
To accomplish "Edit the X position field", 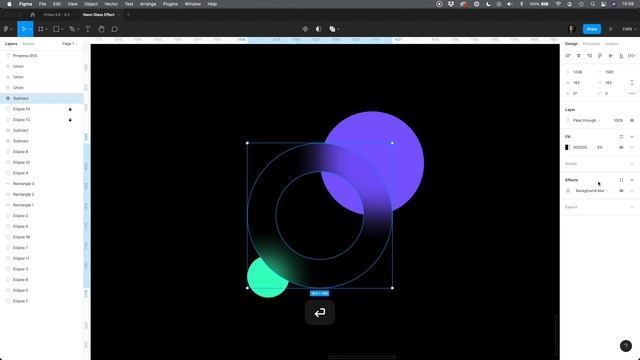I will (579, 72).
